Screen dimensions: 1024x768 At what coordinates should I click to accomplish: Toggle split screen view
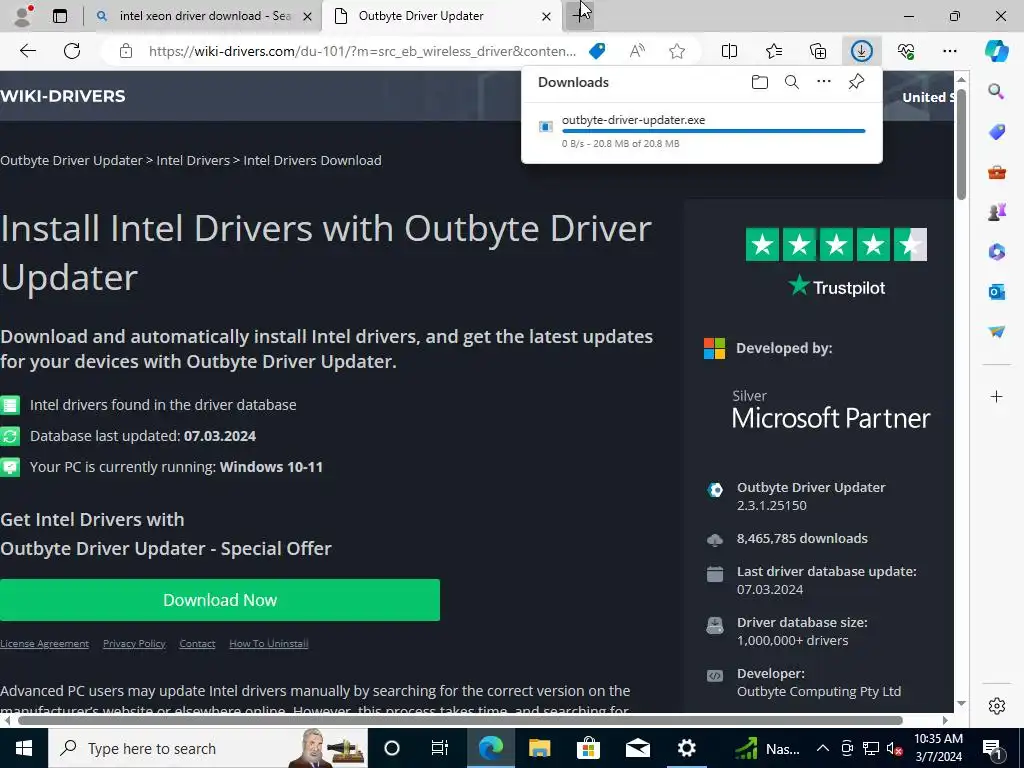click(x=729, y=51)
